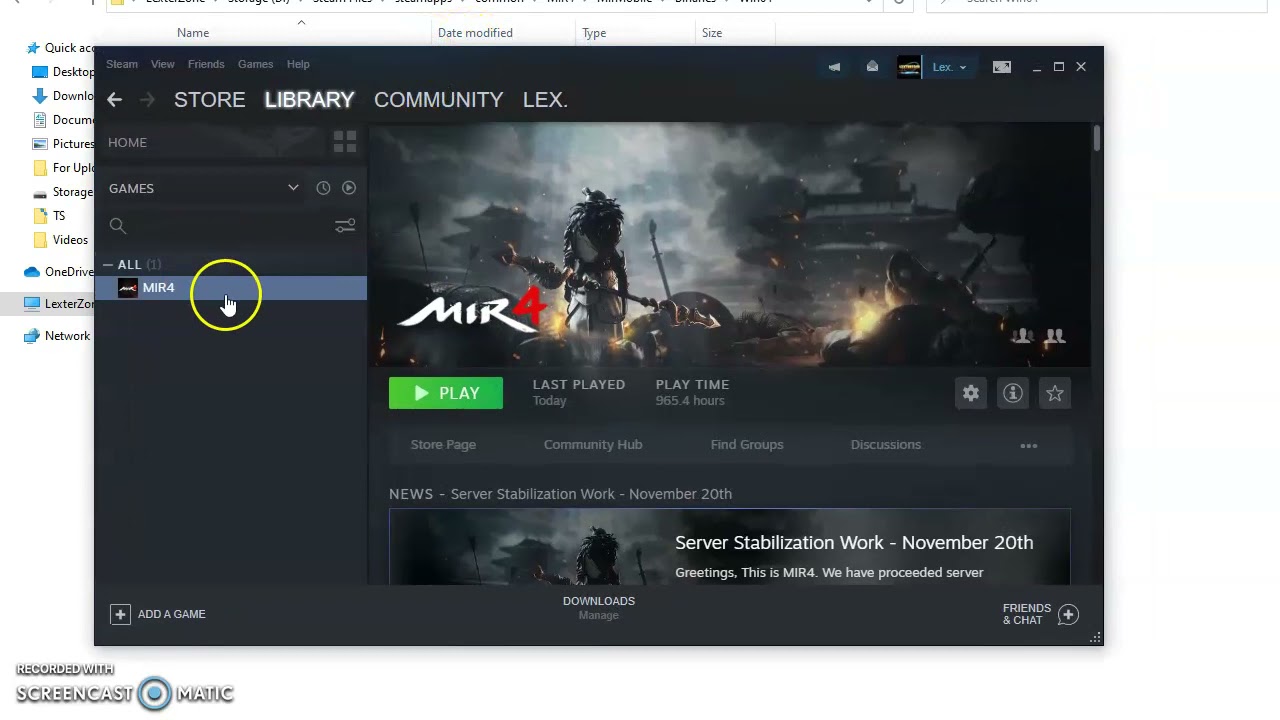The image size is (1280, 720).
Task: Open the Lex. account dropdown
Action: [949, 67]
